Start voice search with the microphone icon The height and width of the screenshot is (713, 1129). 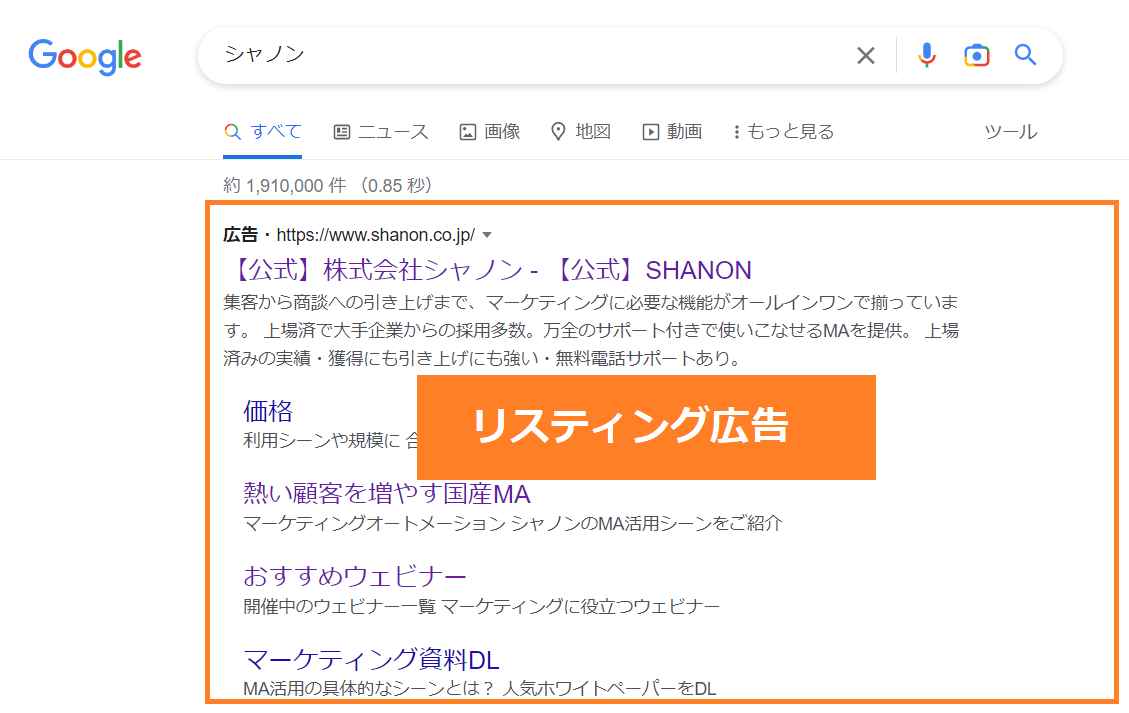tap(927, 55)
